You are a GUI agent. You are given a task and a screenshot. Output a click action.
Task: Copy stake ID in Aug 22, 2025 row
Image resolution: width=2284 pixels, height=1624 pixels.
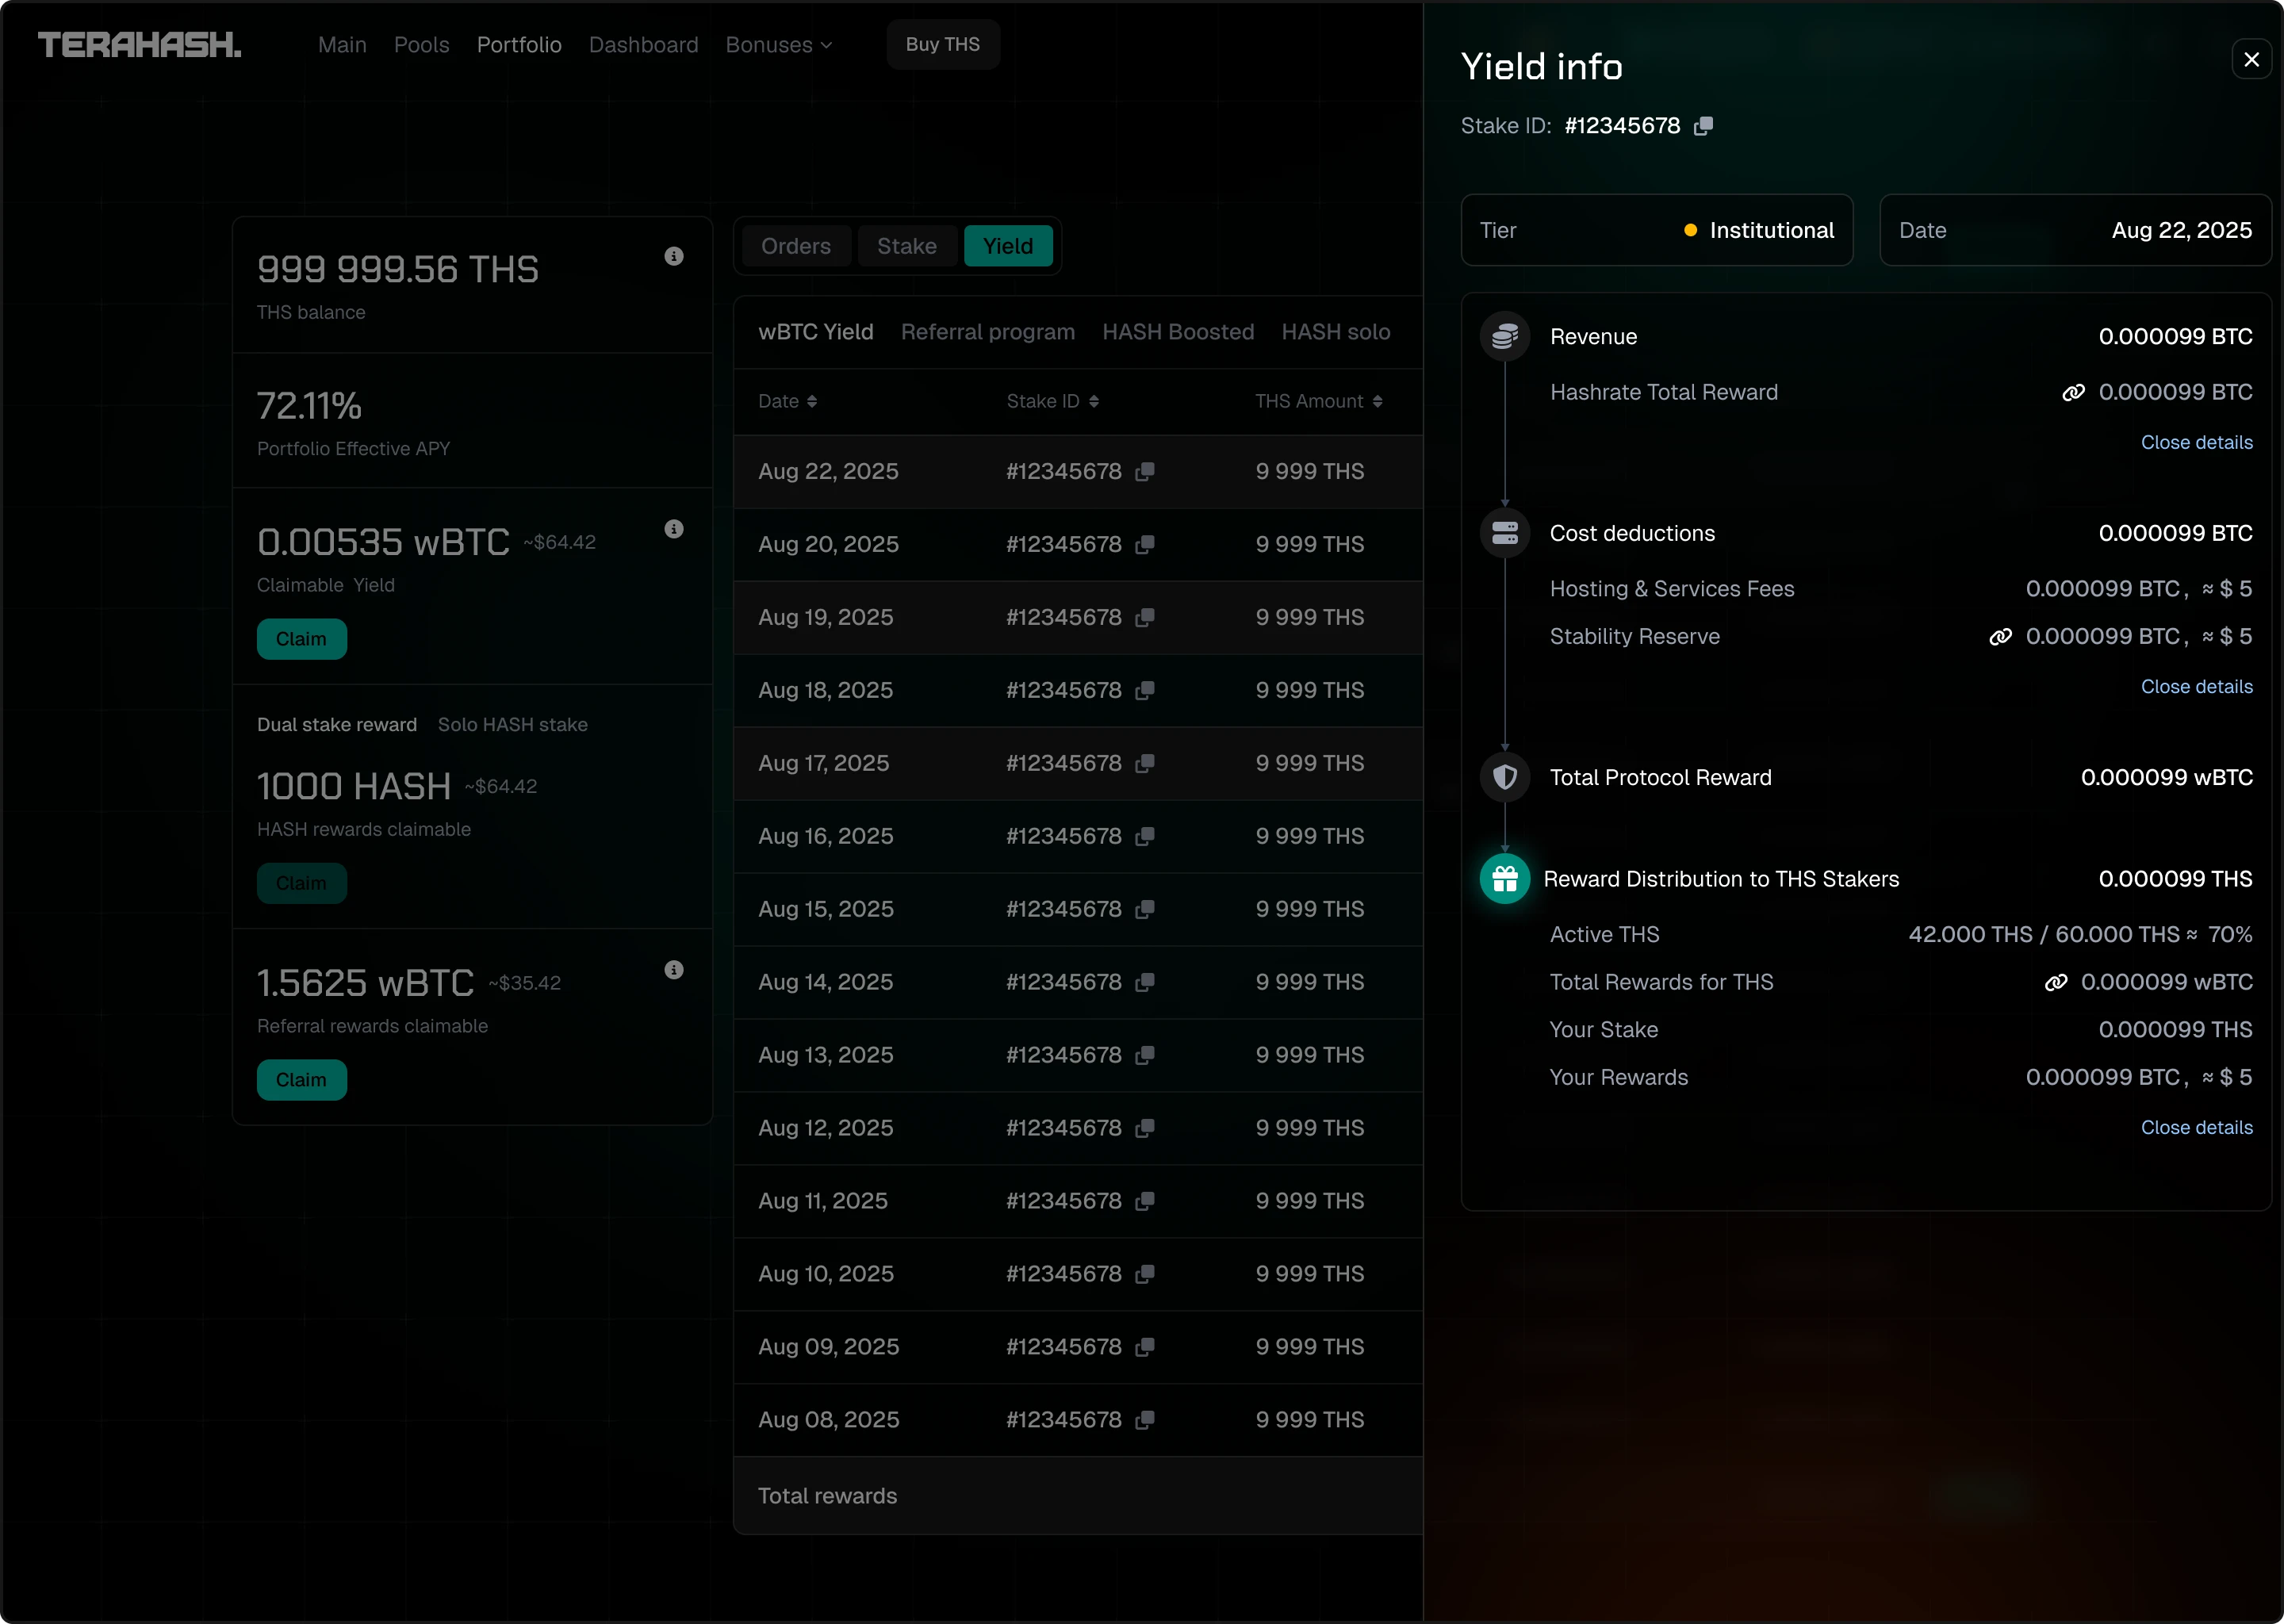click(1145, 472)
